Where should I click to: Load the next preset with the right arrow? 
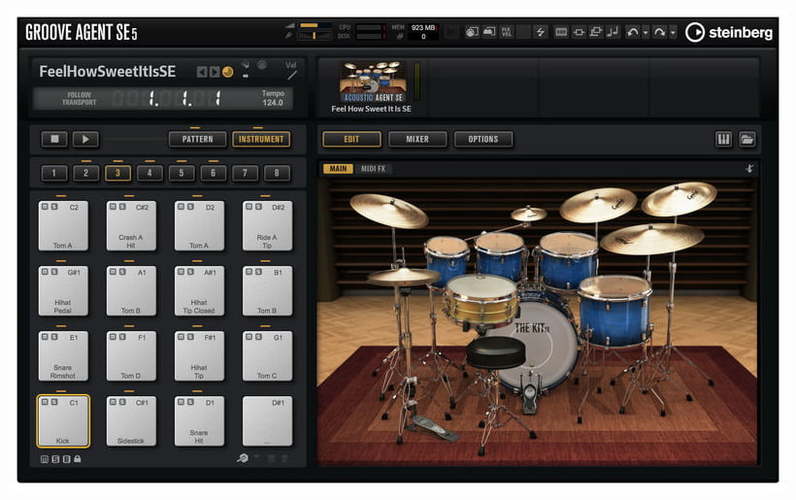click(214, 72)
